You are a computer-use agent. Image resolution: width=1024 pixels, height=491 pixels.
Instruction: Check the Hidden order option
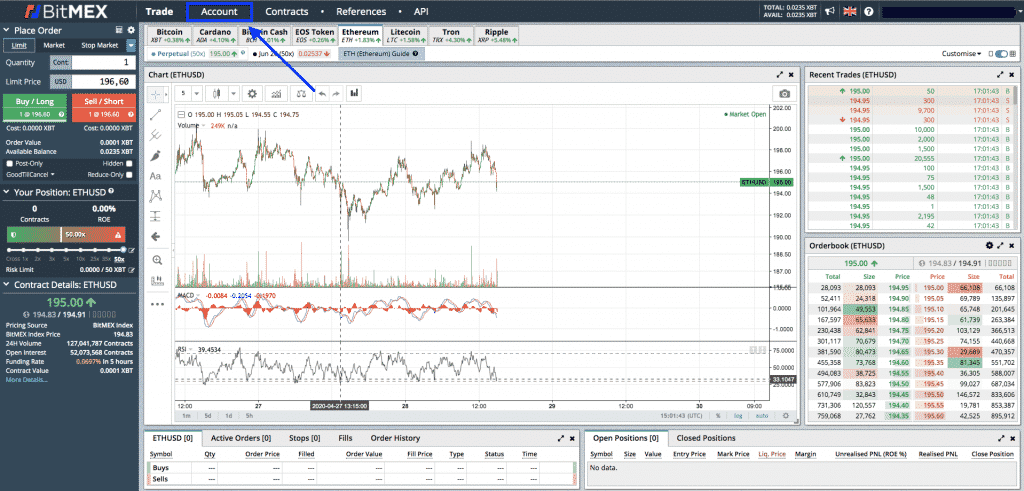coord(129,163)
